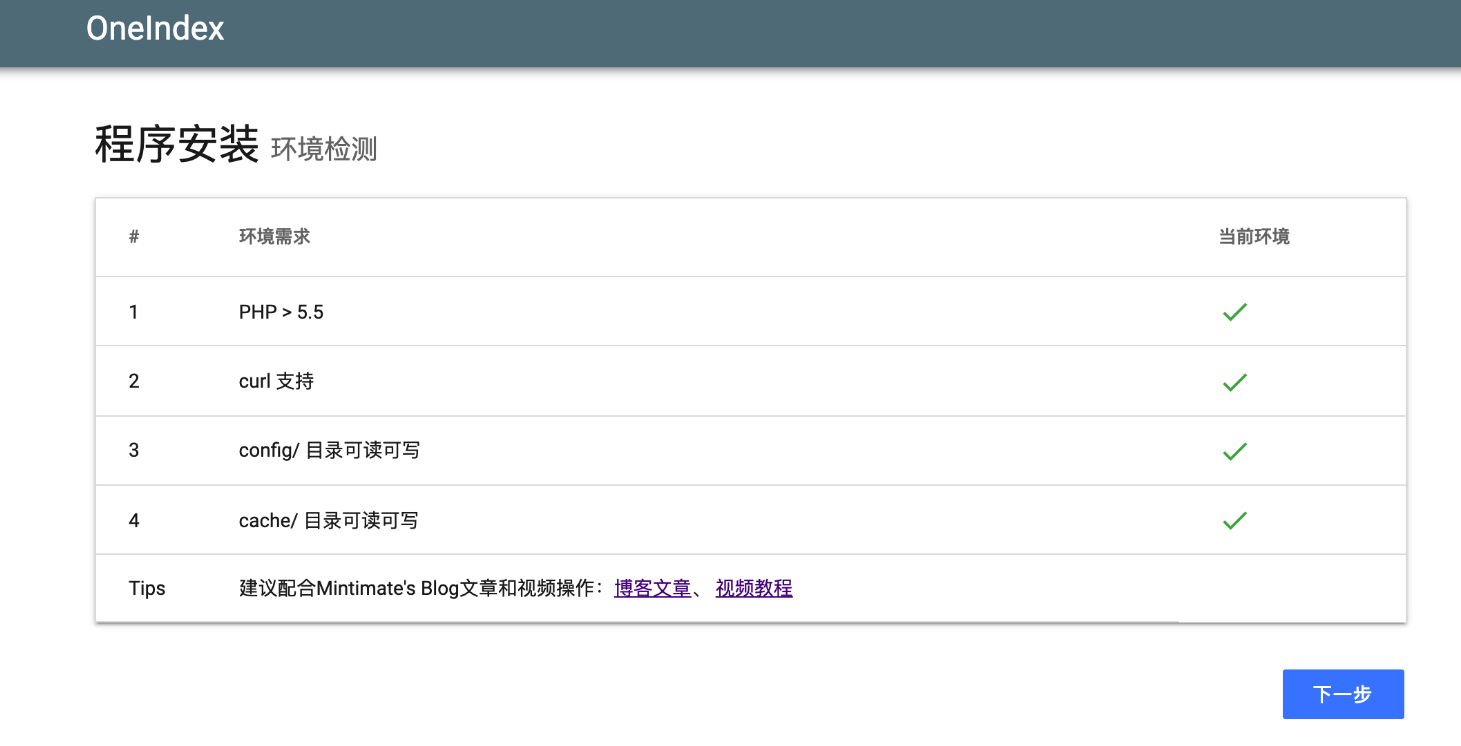Select the PHP > 5.5 requirement text
Screen dimensions: 1461x746
(281, 312)
